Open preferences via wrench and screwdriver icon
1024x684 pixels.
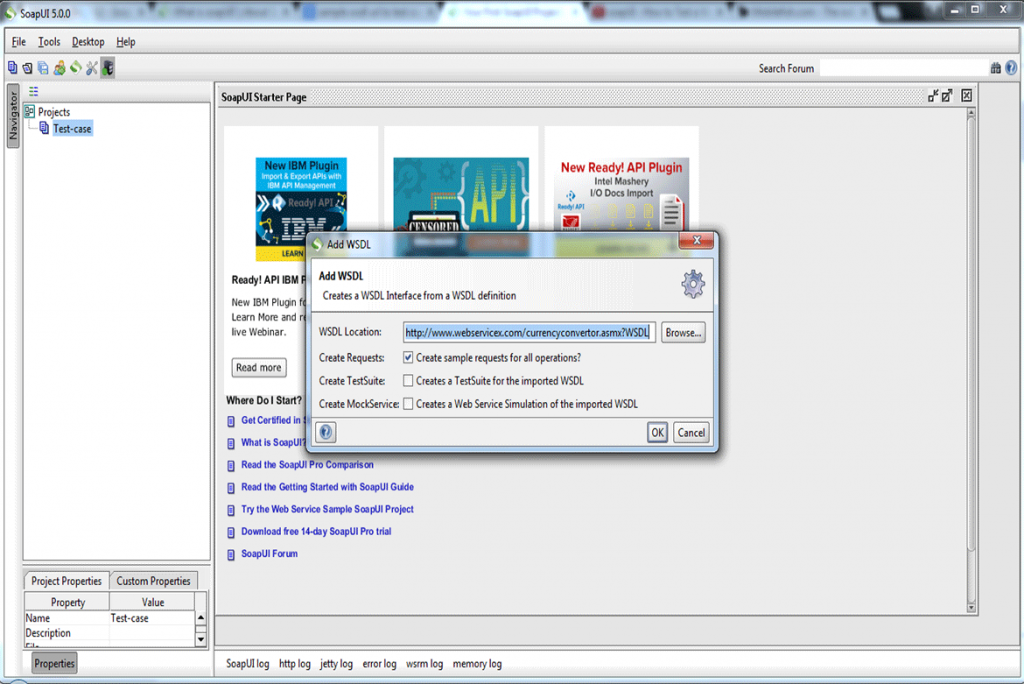pyautogui.click(x=91, y=67)
